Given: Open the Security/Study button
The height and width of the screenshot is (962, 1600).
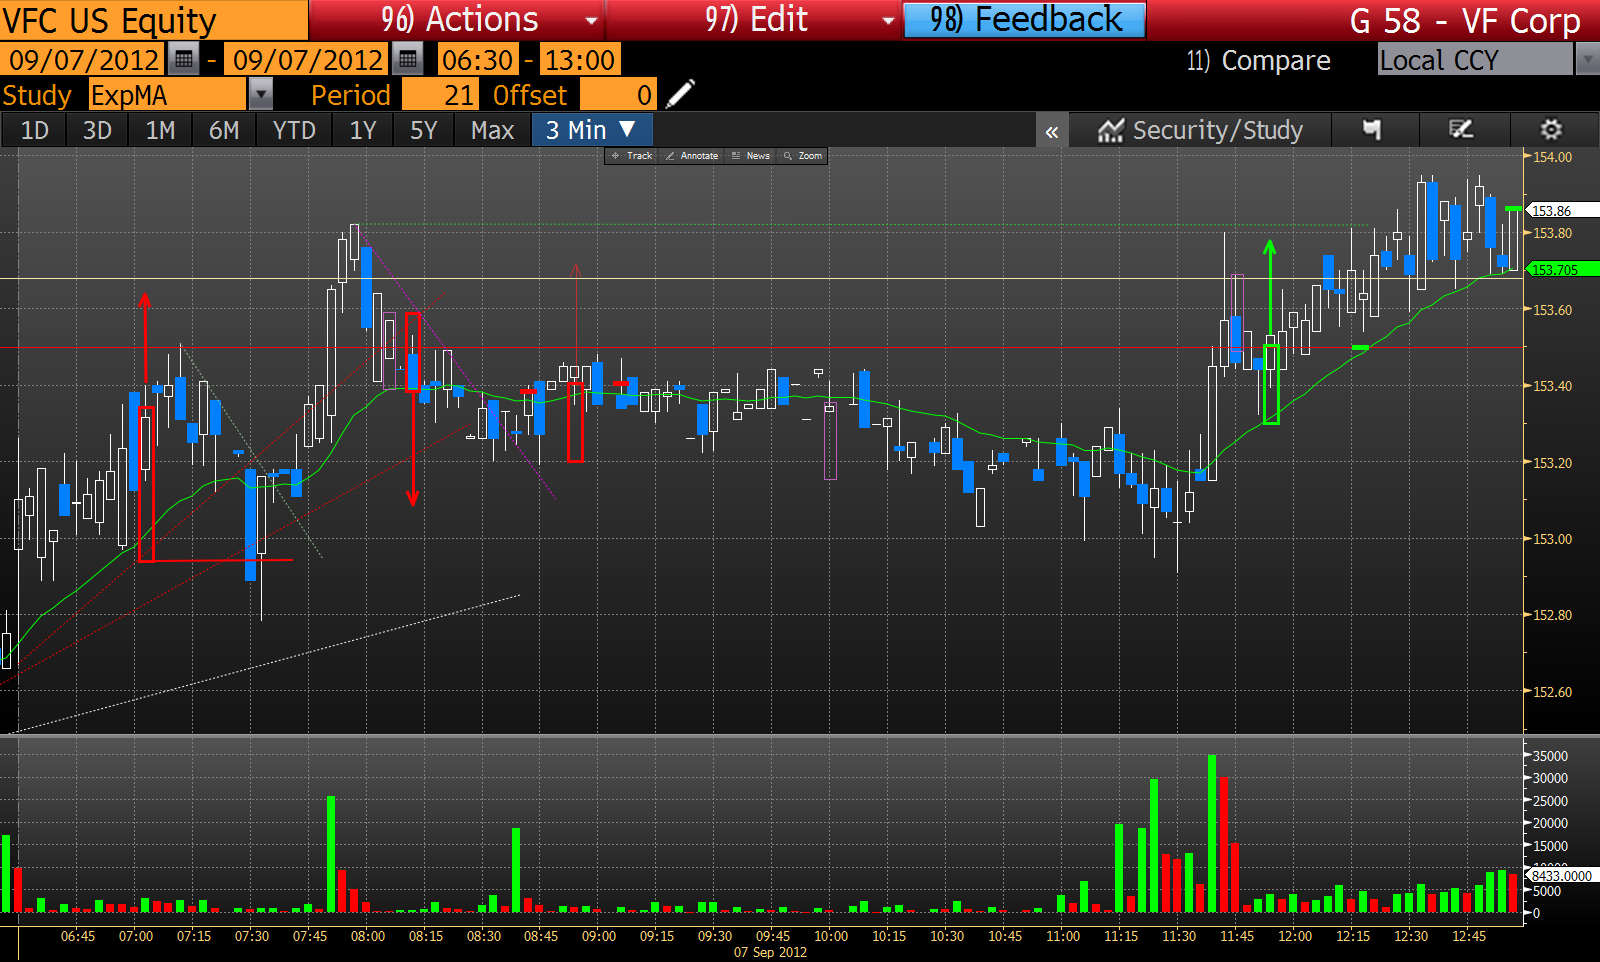Looking at the screenshot, I should (1200, 131).
